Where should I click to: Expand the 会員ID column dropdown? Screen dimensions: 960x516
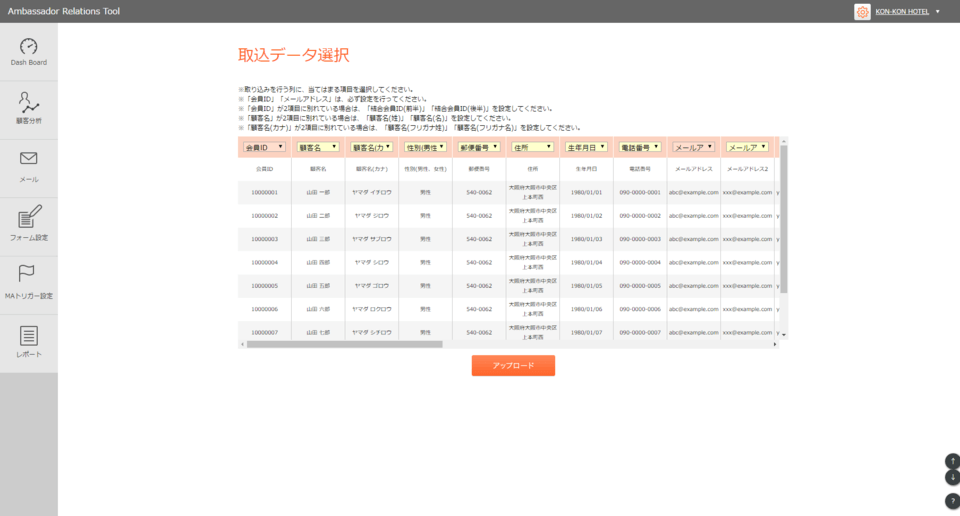tap(265, 147)
